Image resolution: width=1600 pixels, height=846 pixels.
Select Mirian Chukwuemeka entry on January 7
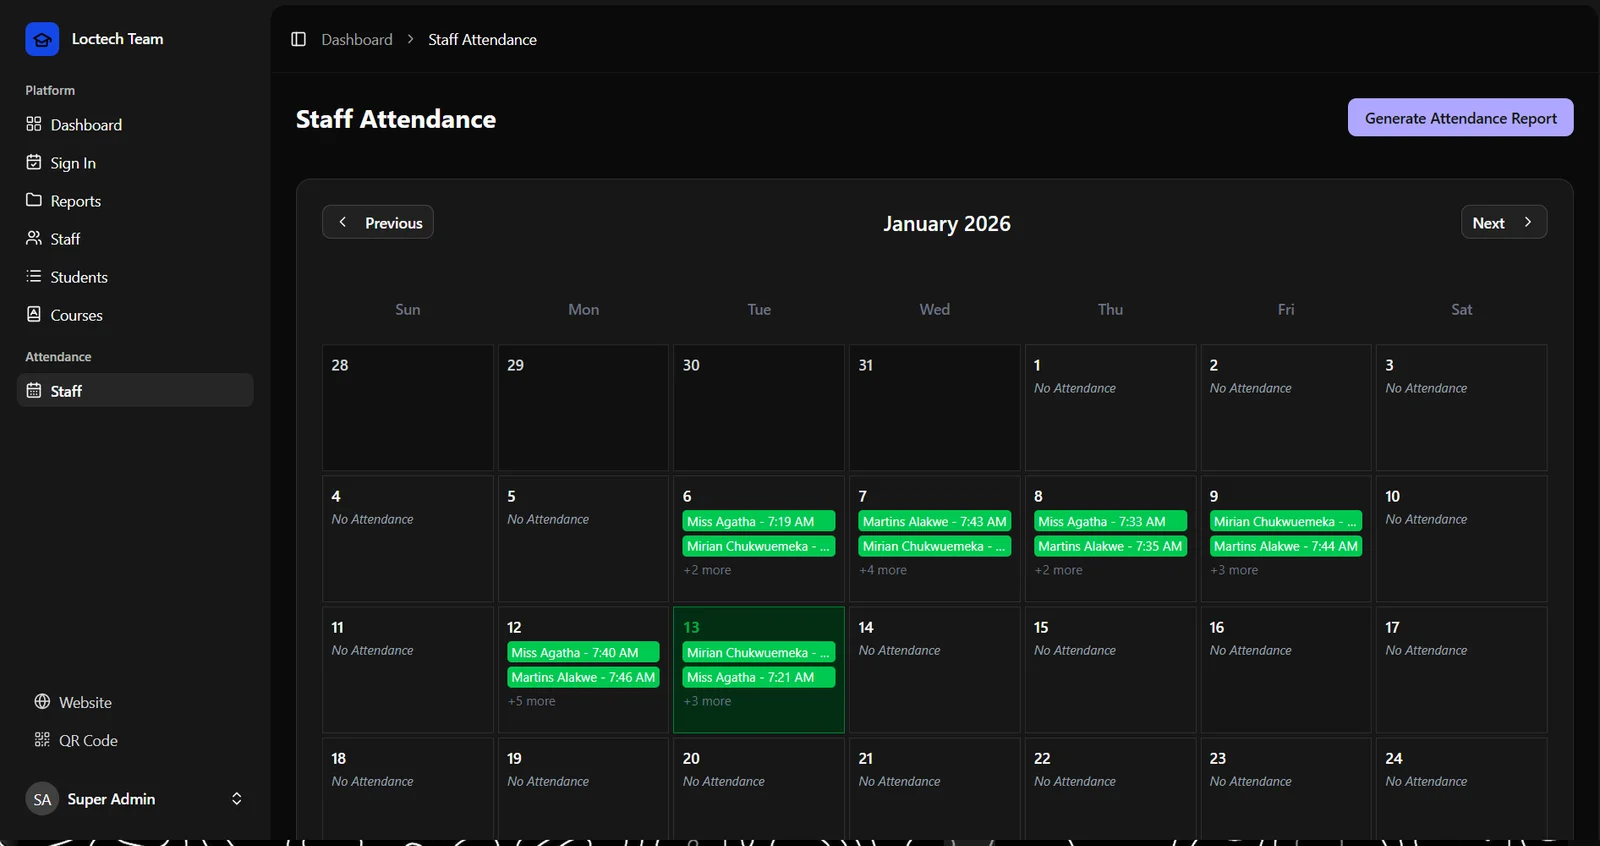pyautogui.click(x=935, y=546)
